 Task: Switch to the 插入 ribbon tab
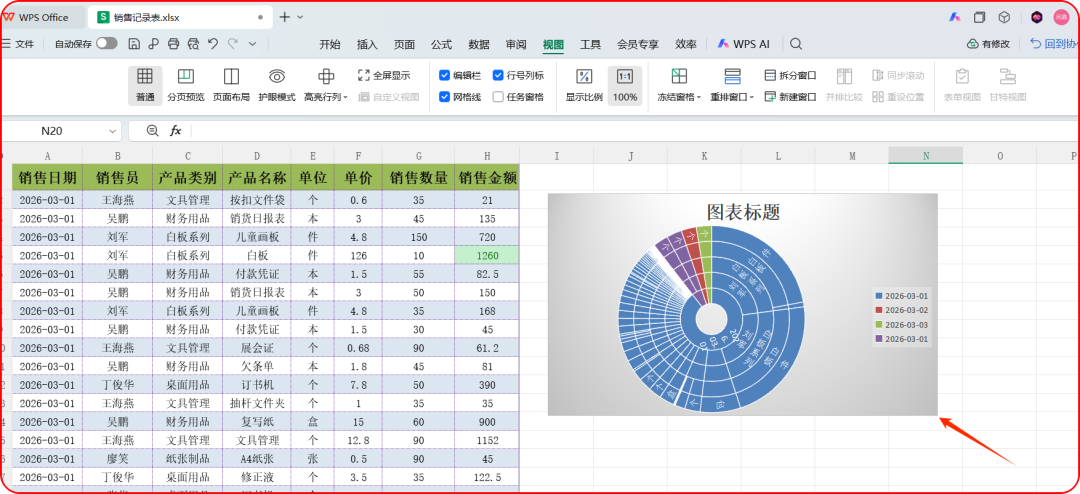(x=367, y=44)
